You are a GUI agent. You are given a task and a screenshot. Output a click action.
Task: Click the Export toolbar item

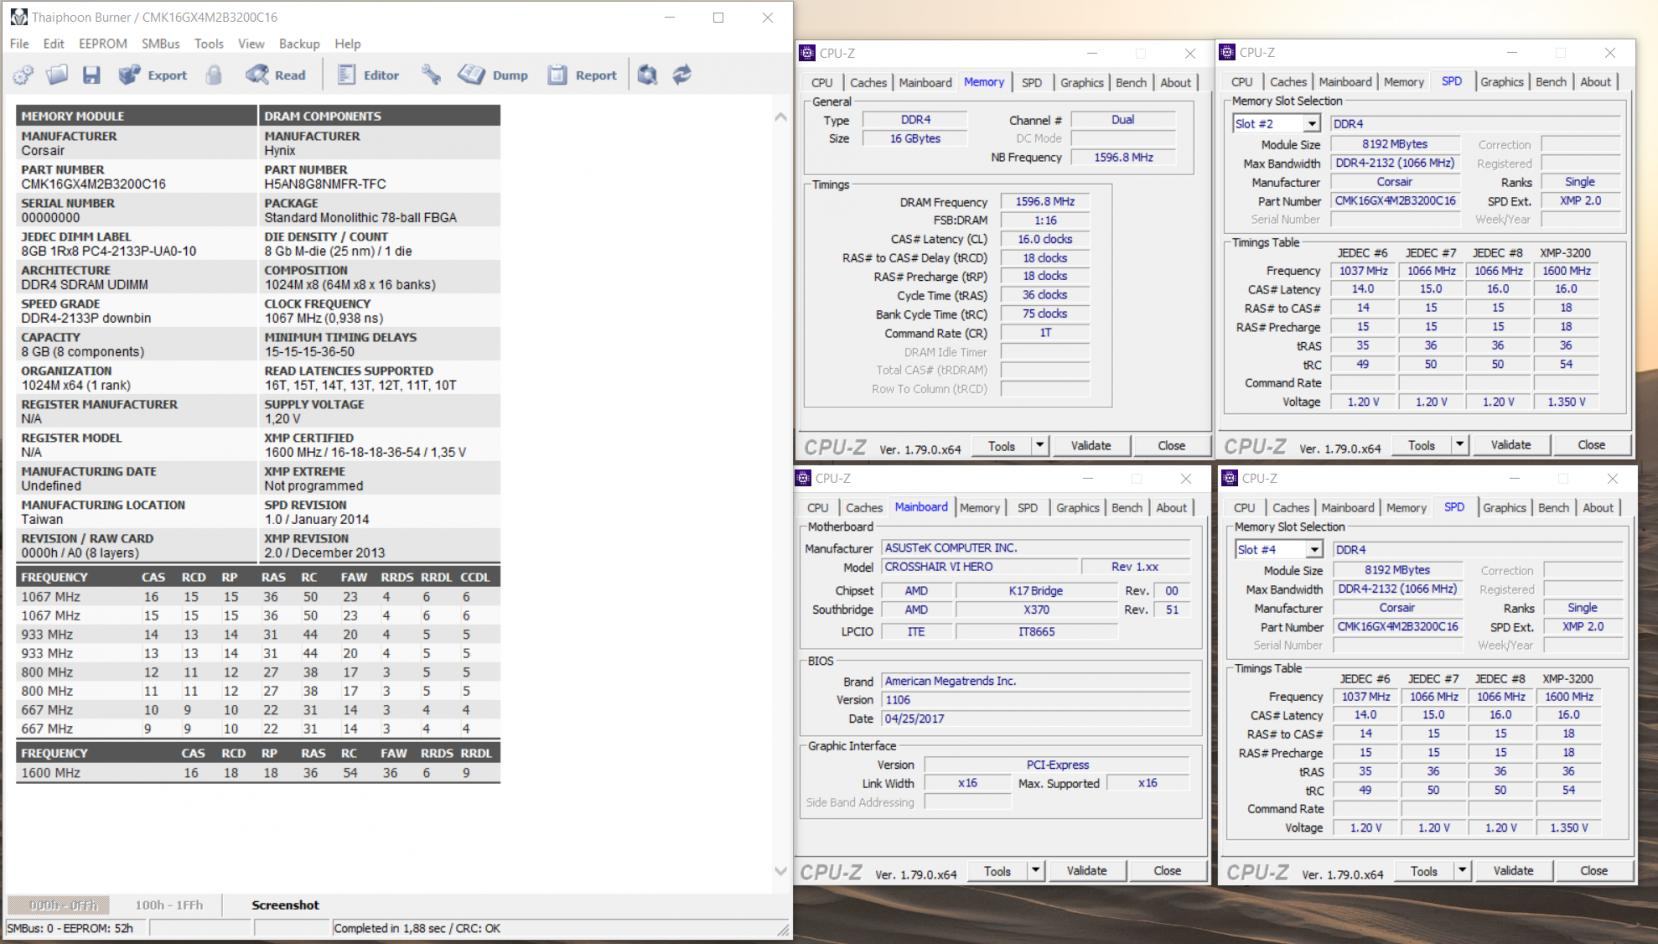click(x=153, y=75)
